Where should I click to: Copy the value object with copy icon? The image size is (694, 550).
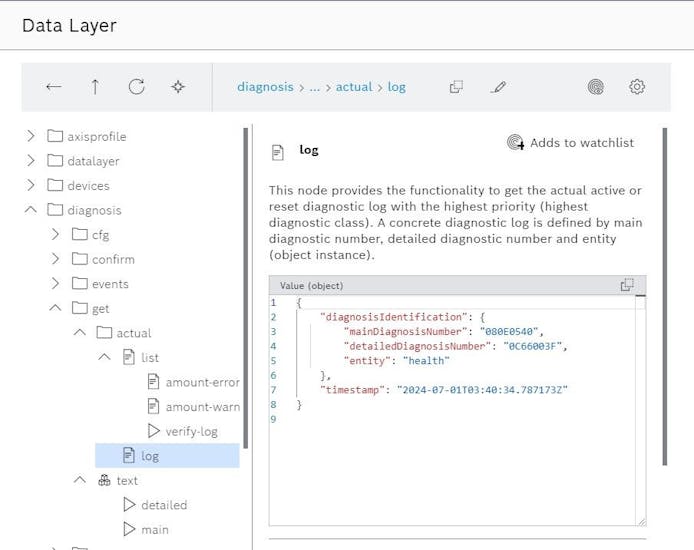627,285
